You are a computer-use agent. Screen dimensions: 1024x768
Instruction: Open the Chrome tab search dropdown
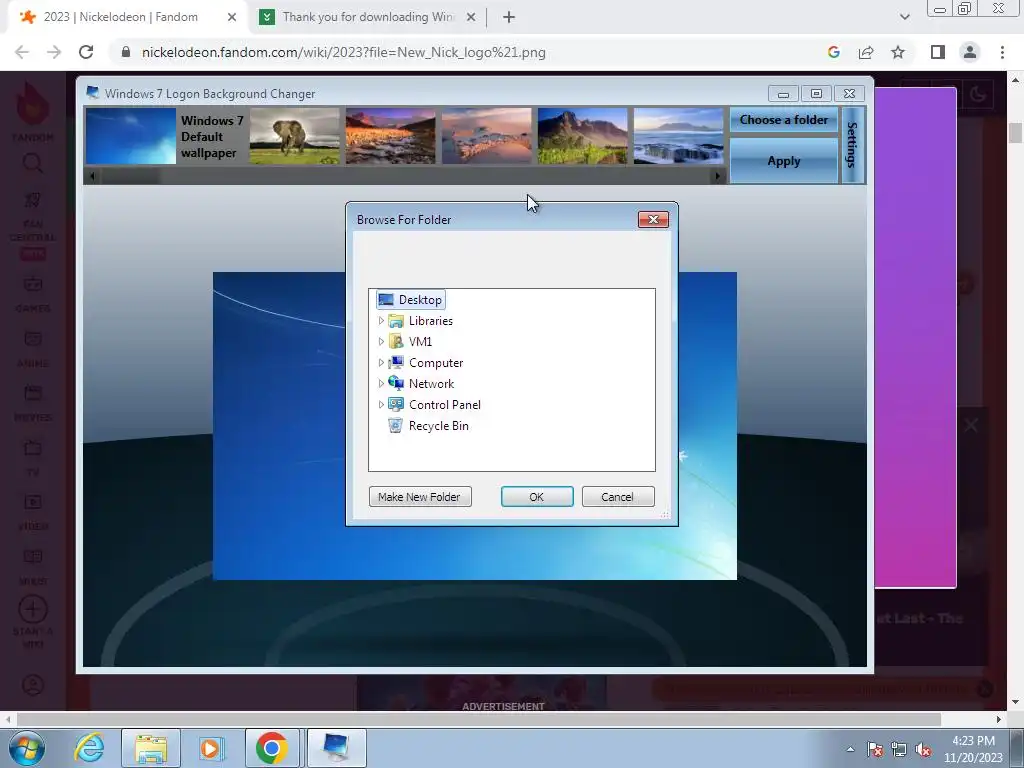pyautogui.click(x=904, y=18)
